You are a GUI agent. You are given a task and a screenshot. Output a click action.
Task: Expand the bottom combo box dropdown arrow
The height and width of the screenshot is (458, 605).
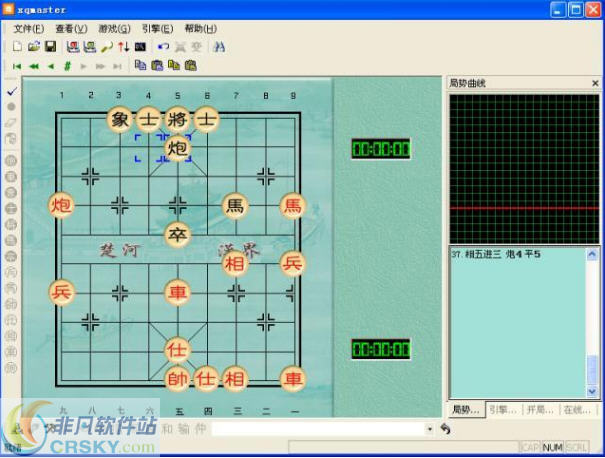429,429
